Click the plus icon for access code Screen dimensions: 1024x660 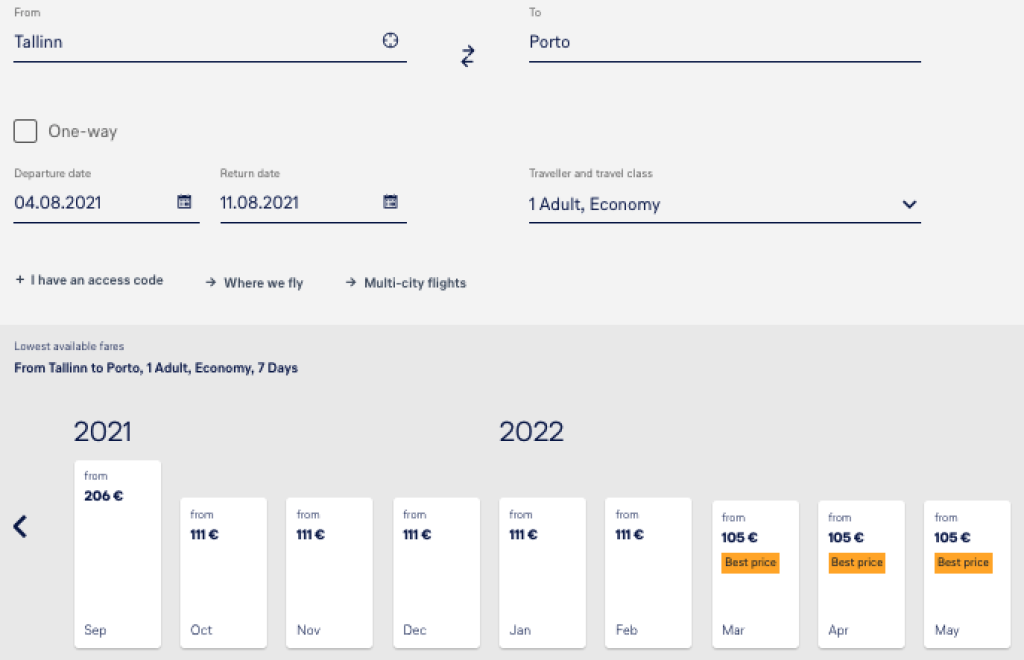[x=19, y=281]
